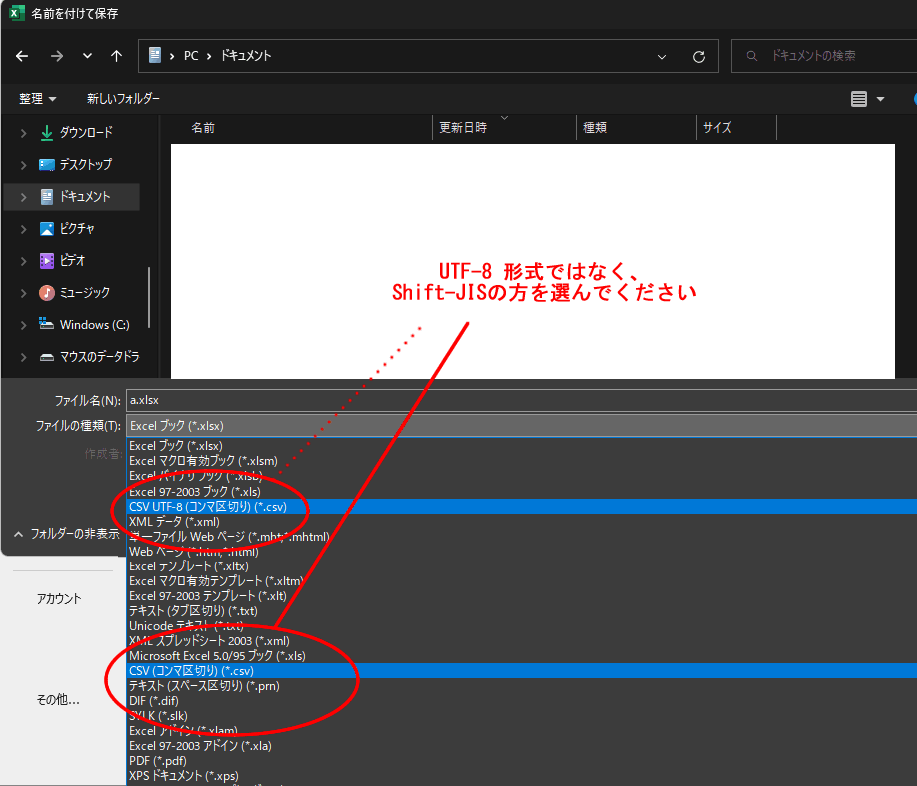Click the Forward arrow navigation icon
The image size is (917, 786).
[x=57, y=56]
